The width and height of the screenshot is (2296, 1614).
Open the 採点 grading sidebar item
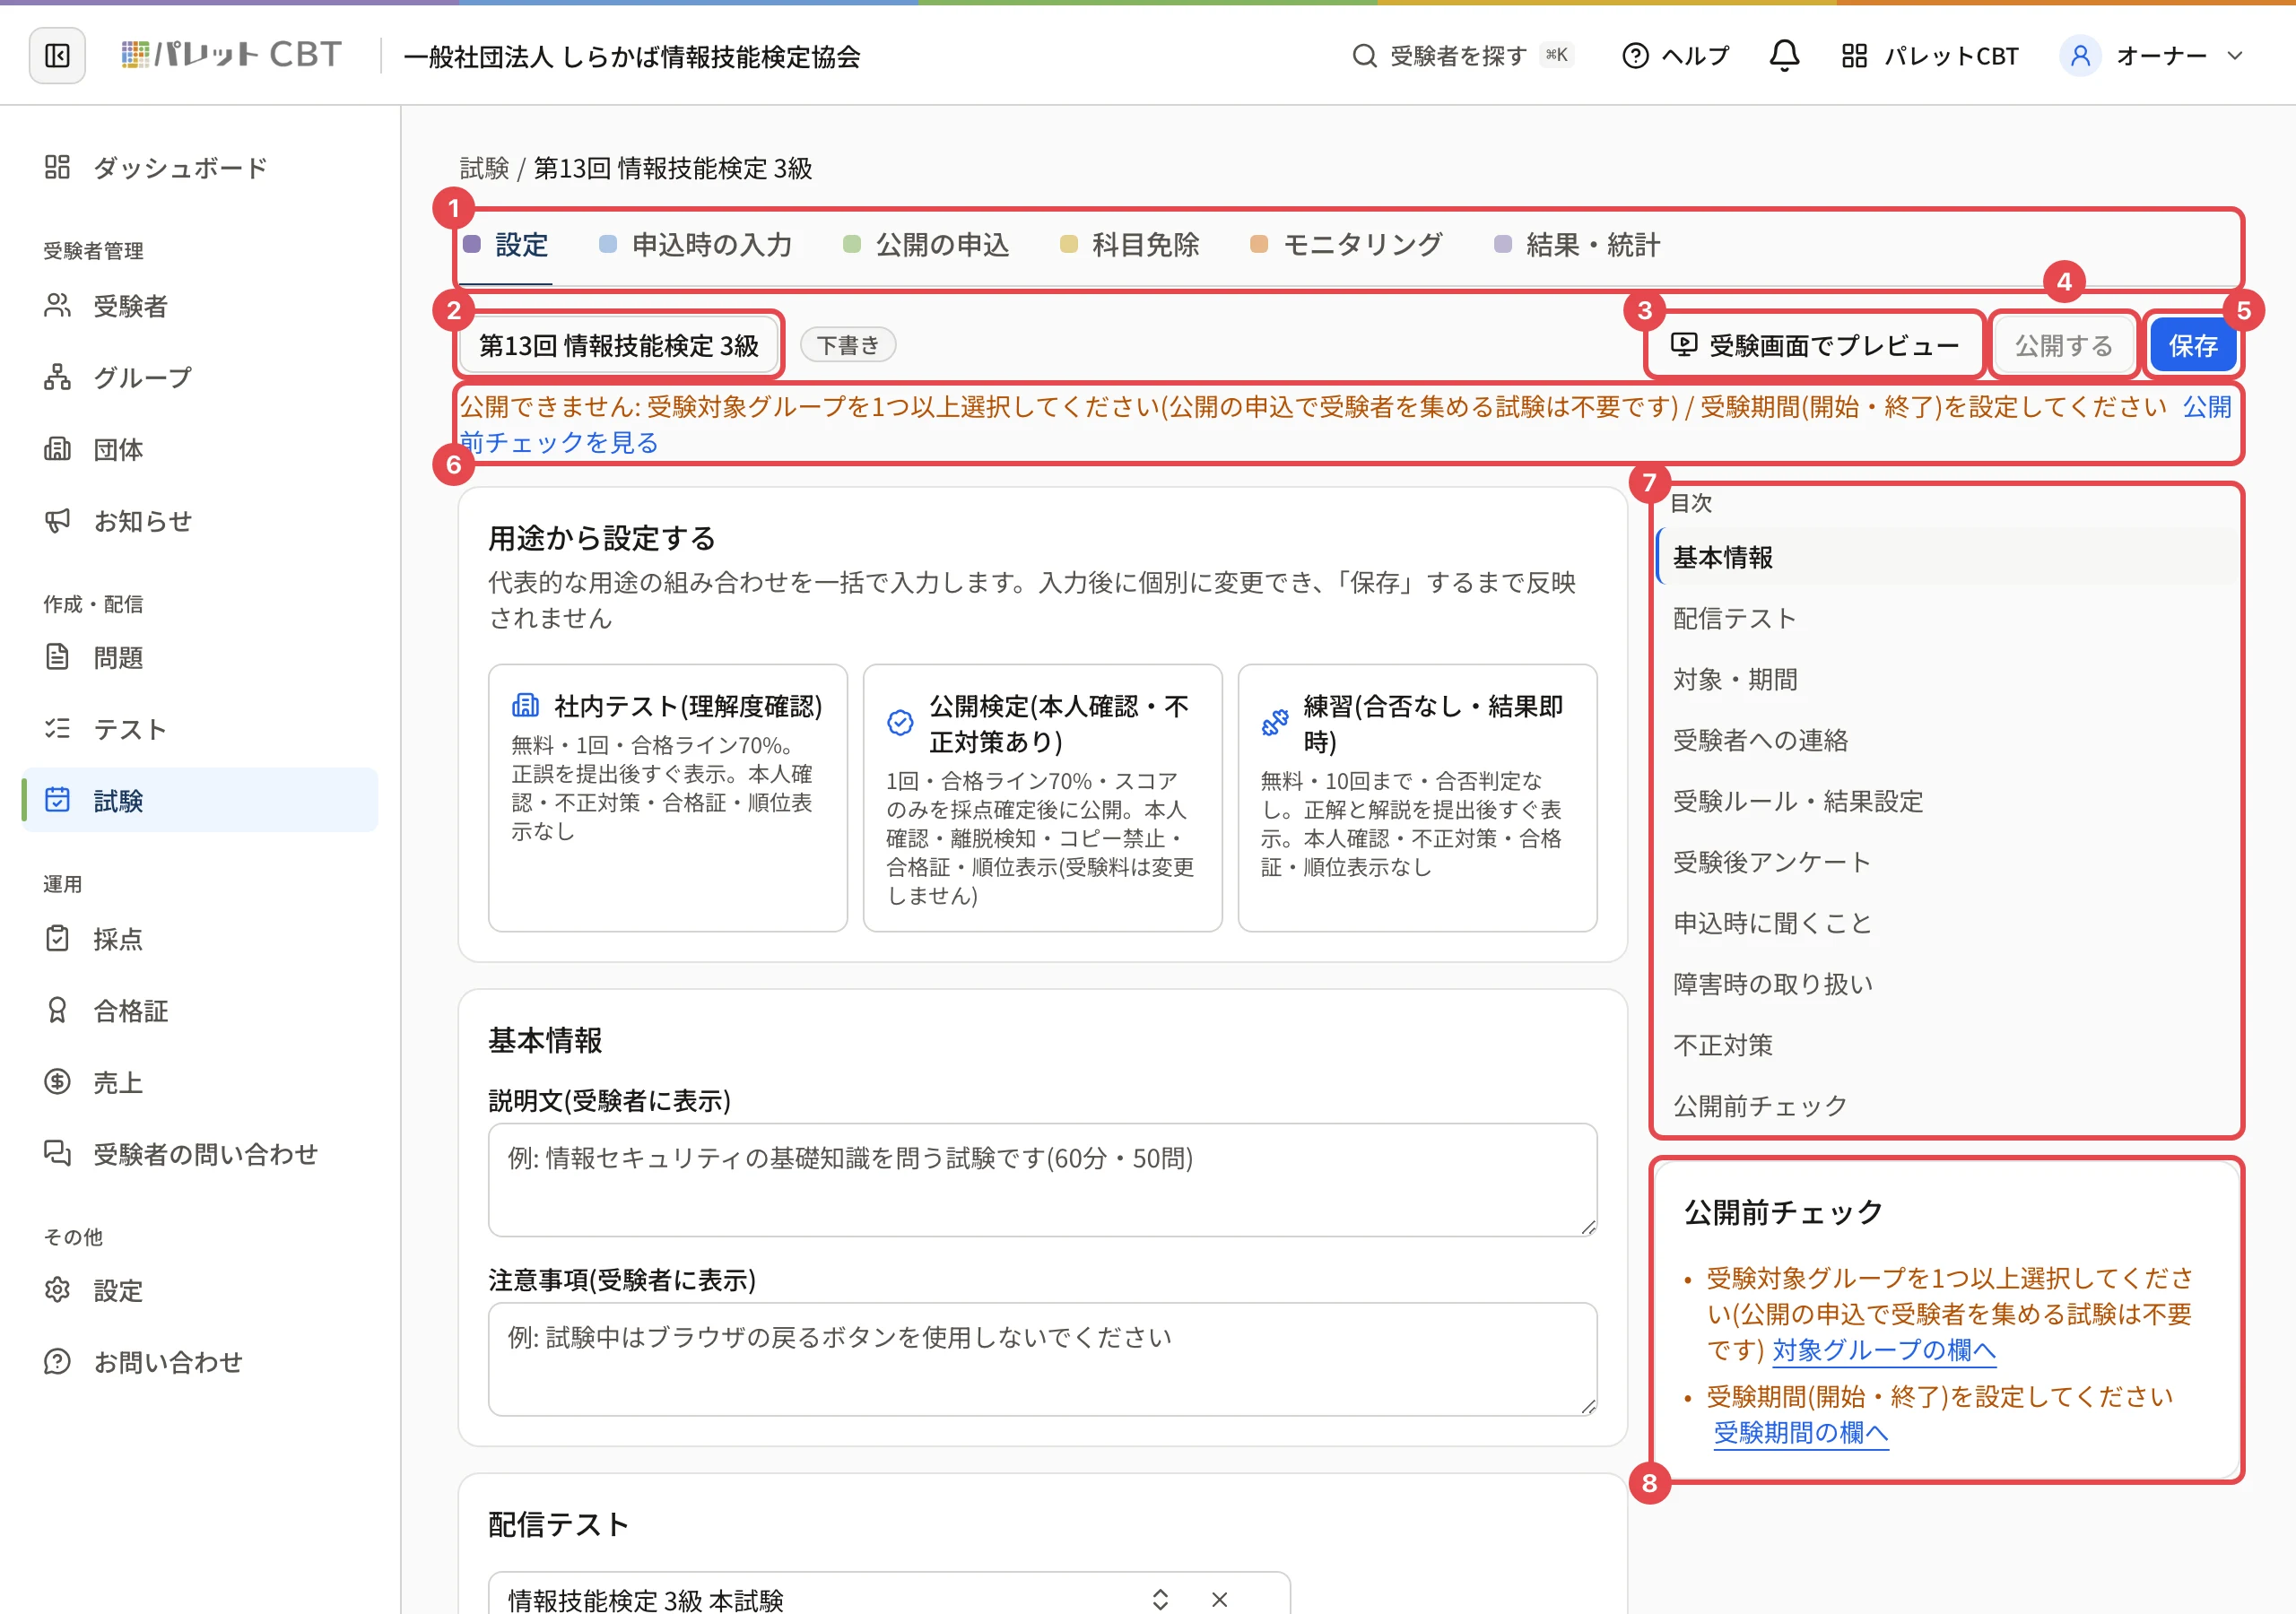click(x=200, y=939)
